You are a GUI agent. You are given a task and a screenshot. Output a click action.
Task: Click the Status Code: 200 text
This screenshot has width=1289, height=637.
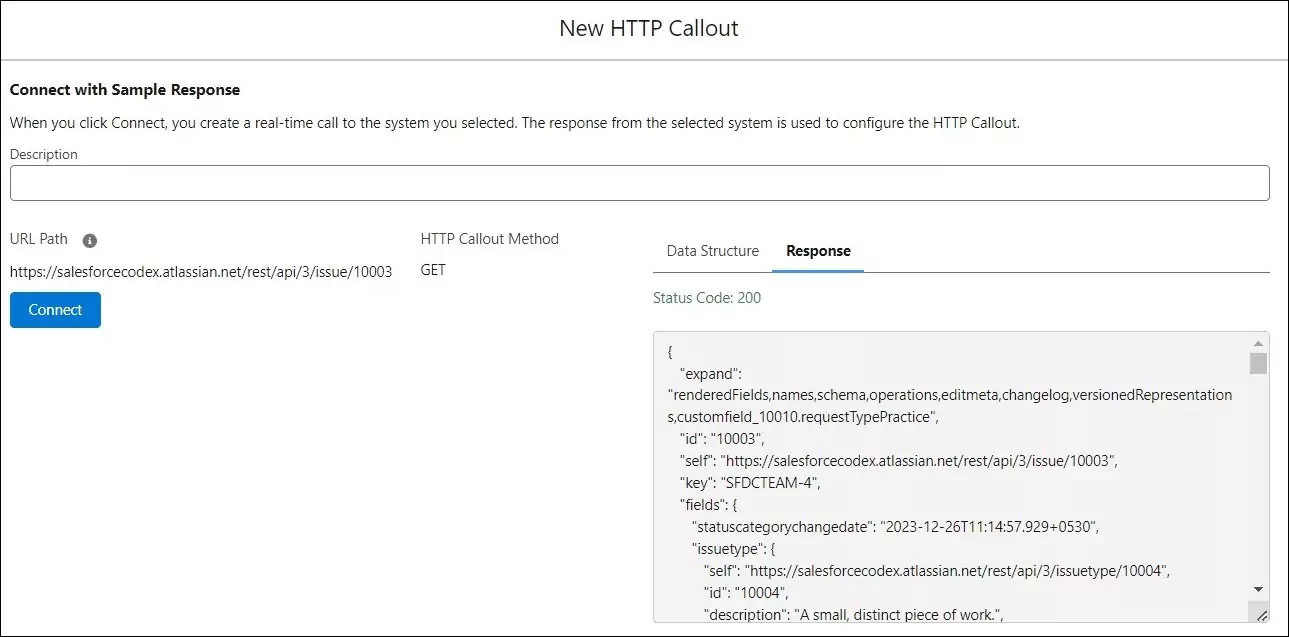coord(707,298)
